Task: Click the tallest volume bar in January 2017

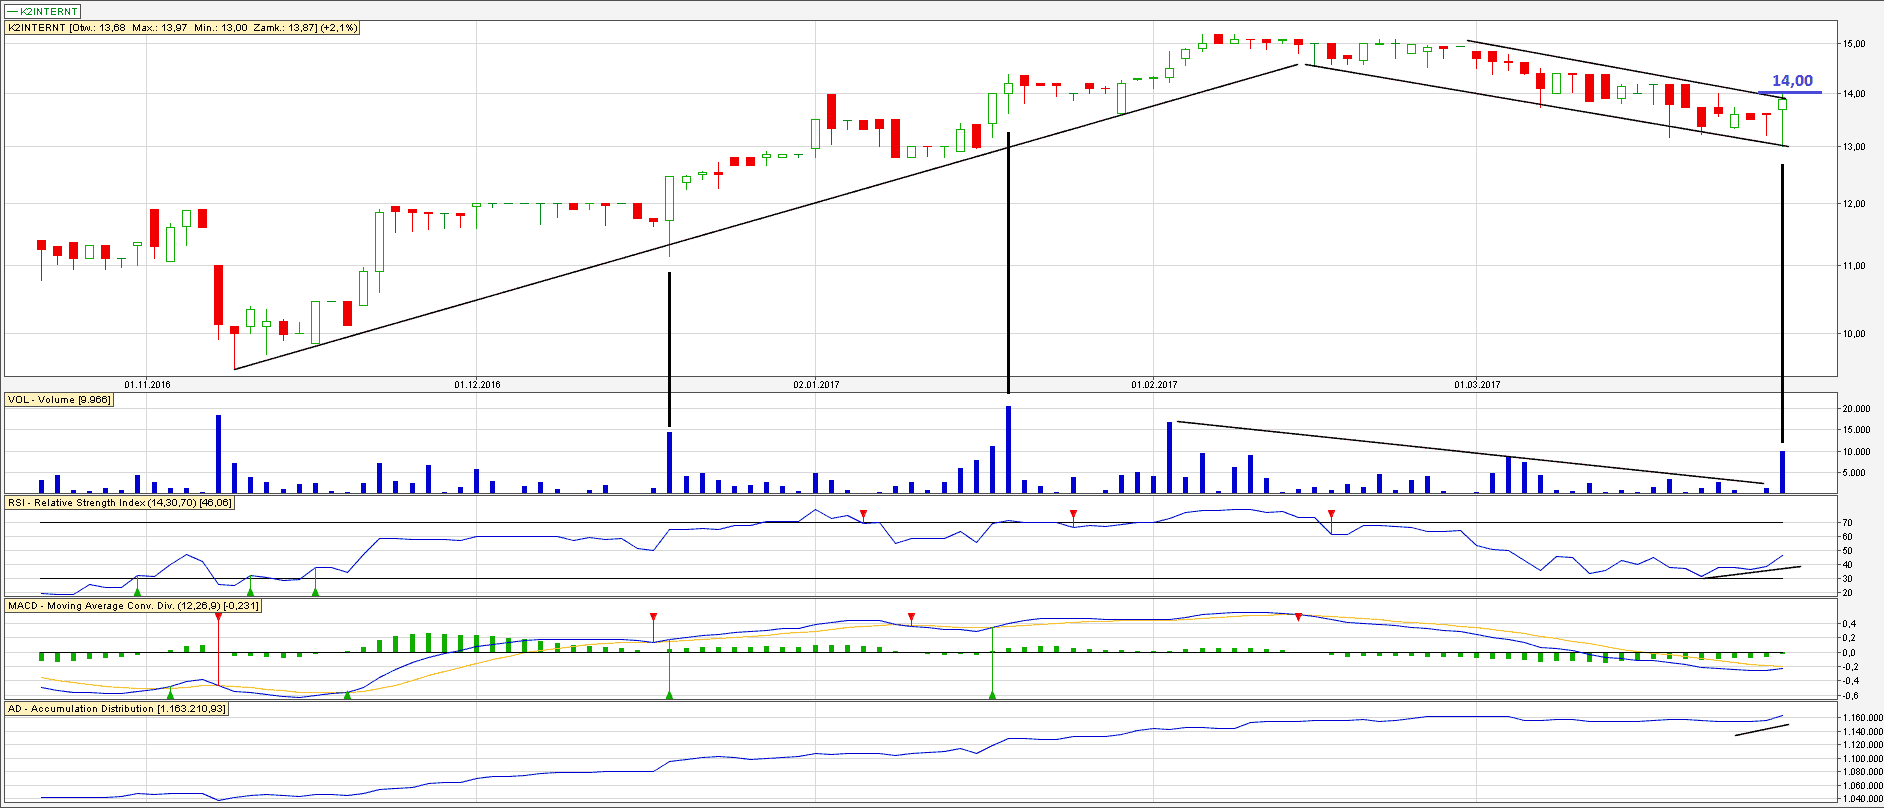Action: click(x=1008, y=450)
